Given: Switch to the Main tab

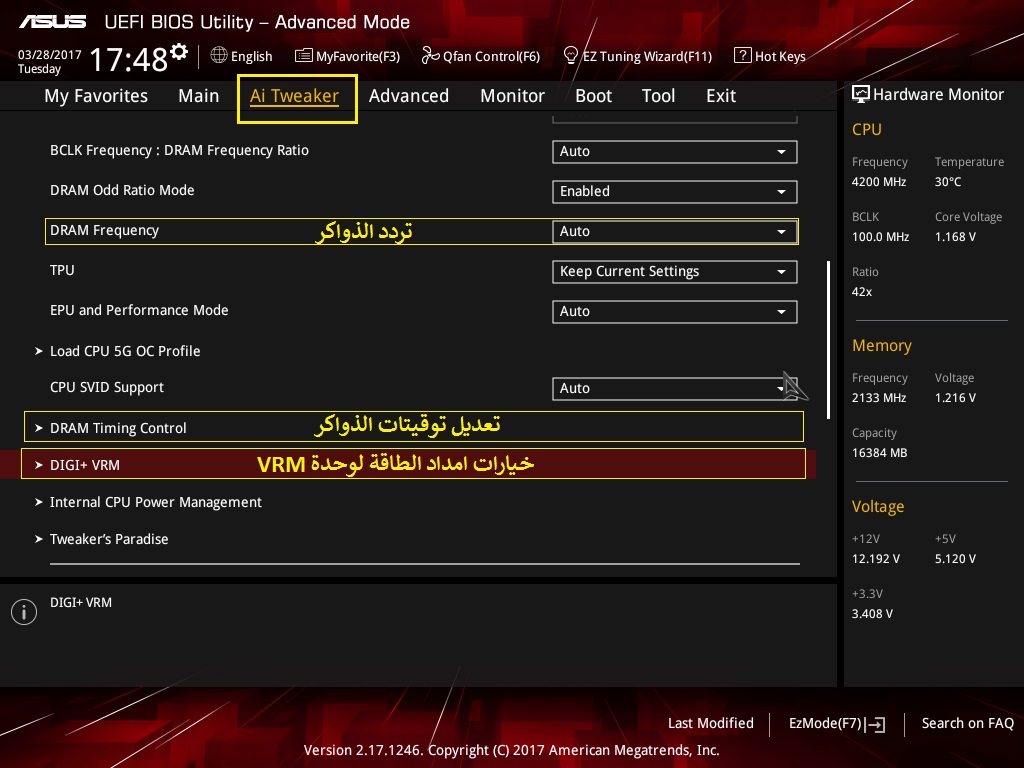Looking at the screenshot, I should [199, 96].
